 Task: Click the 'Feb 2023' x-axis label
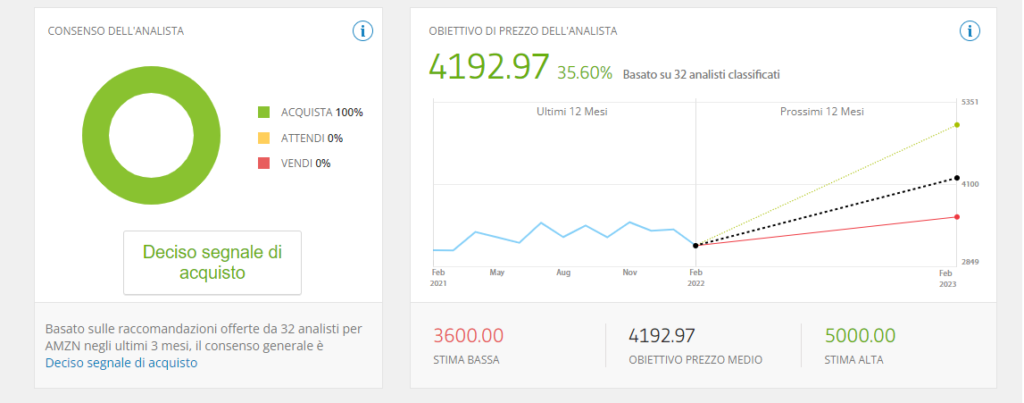click(946, 278)
